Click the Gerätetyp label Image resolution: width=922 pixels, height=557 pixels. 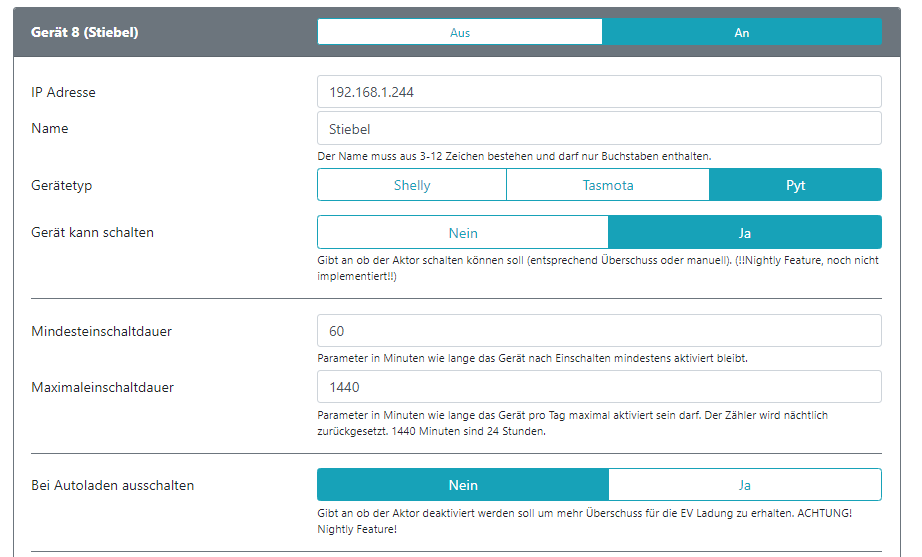click(x=62, y=185)
